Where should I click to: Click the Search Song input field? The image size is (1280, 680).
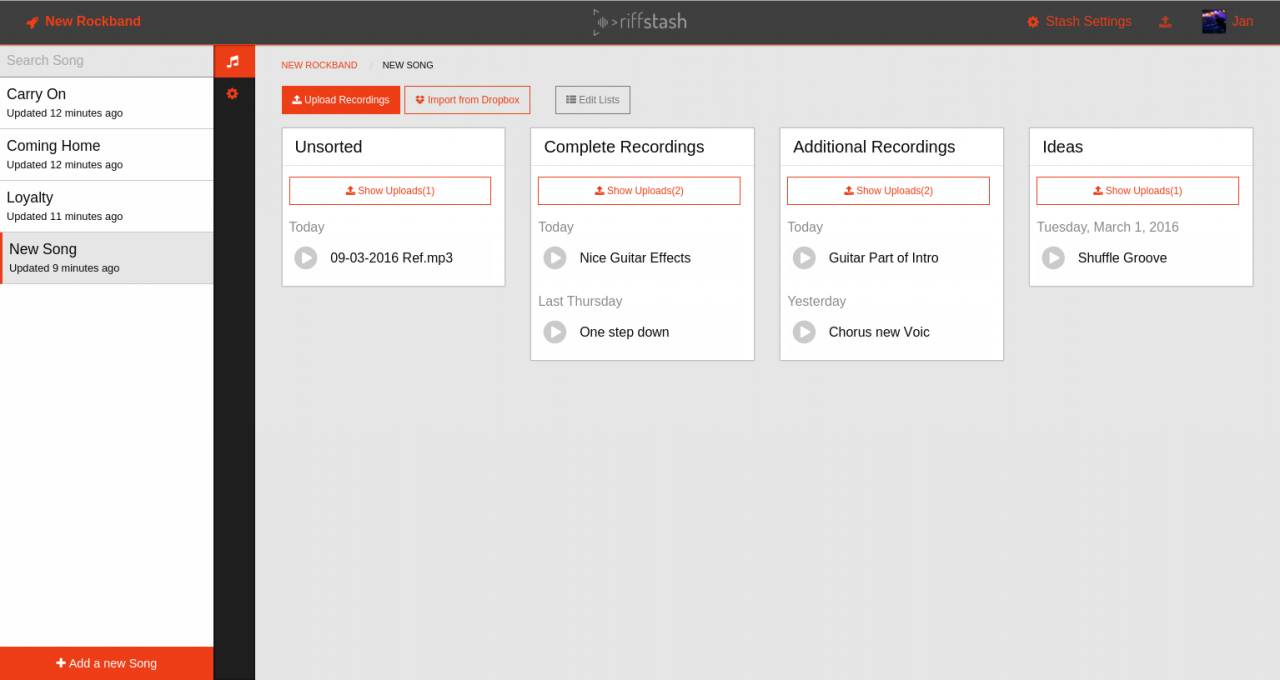(x=106, y=60)
